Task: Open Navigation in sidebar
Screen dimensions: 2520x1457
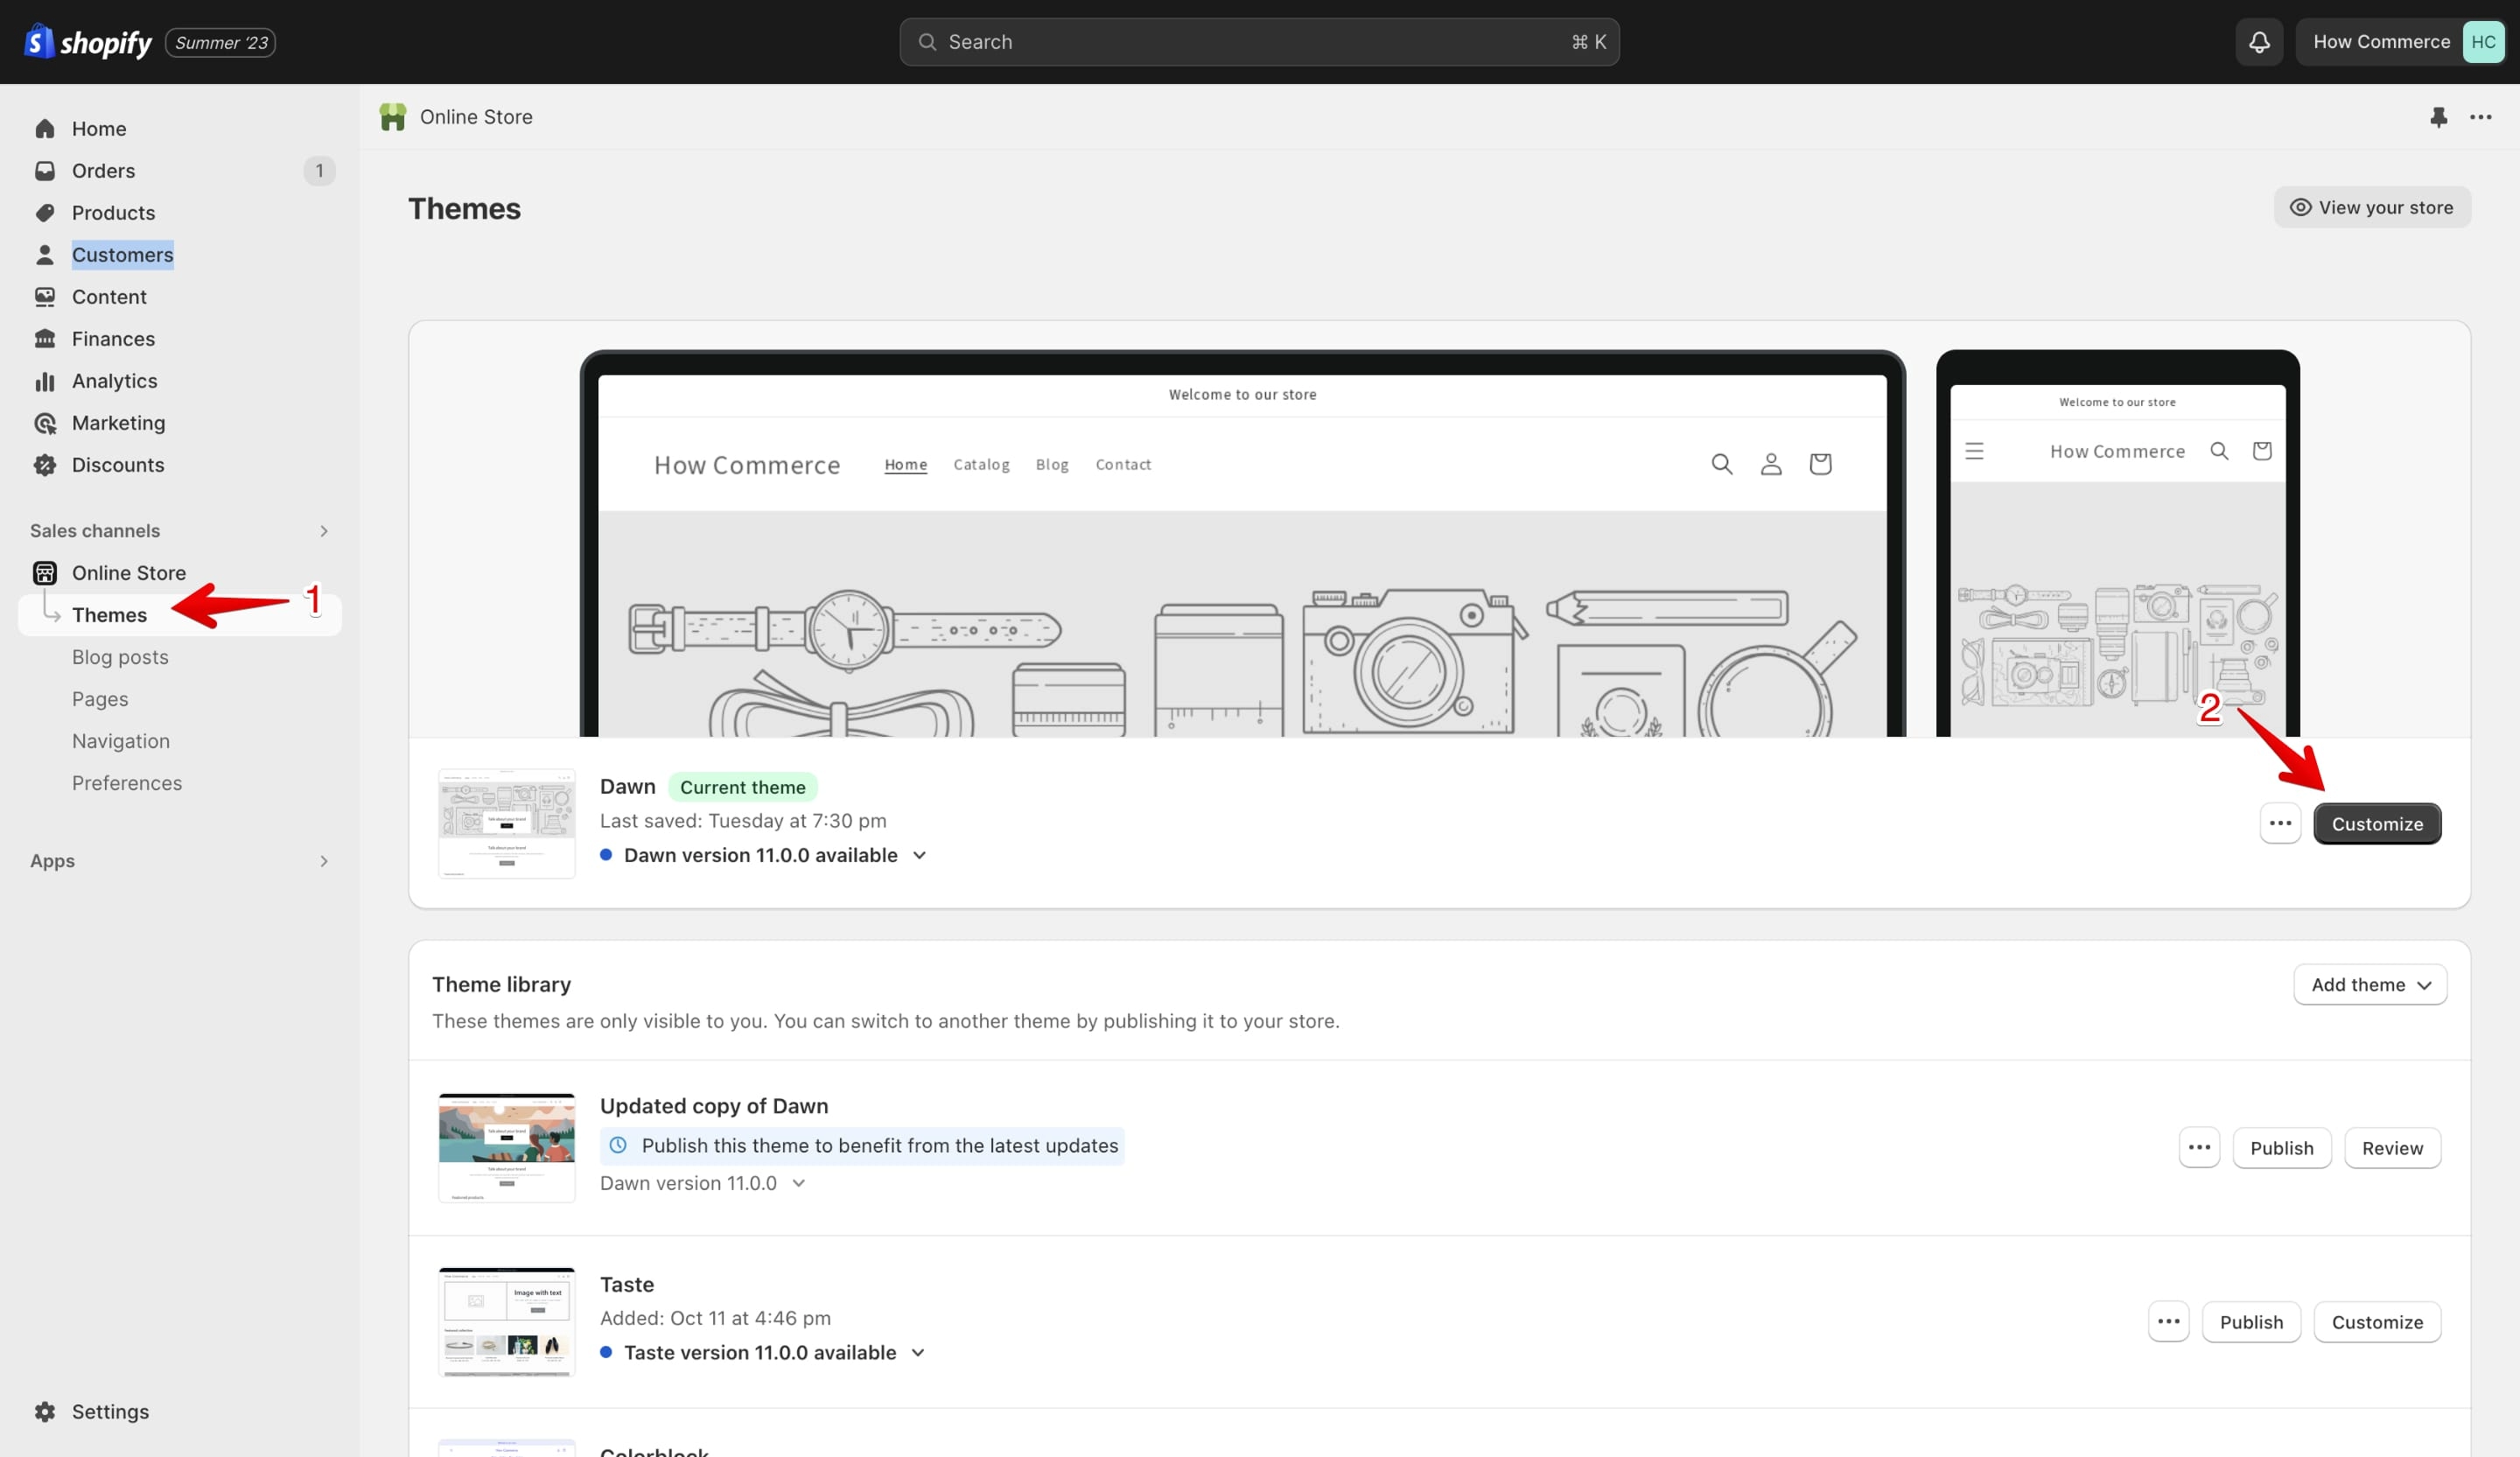Action: pos(121,741)
